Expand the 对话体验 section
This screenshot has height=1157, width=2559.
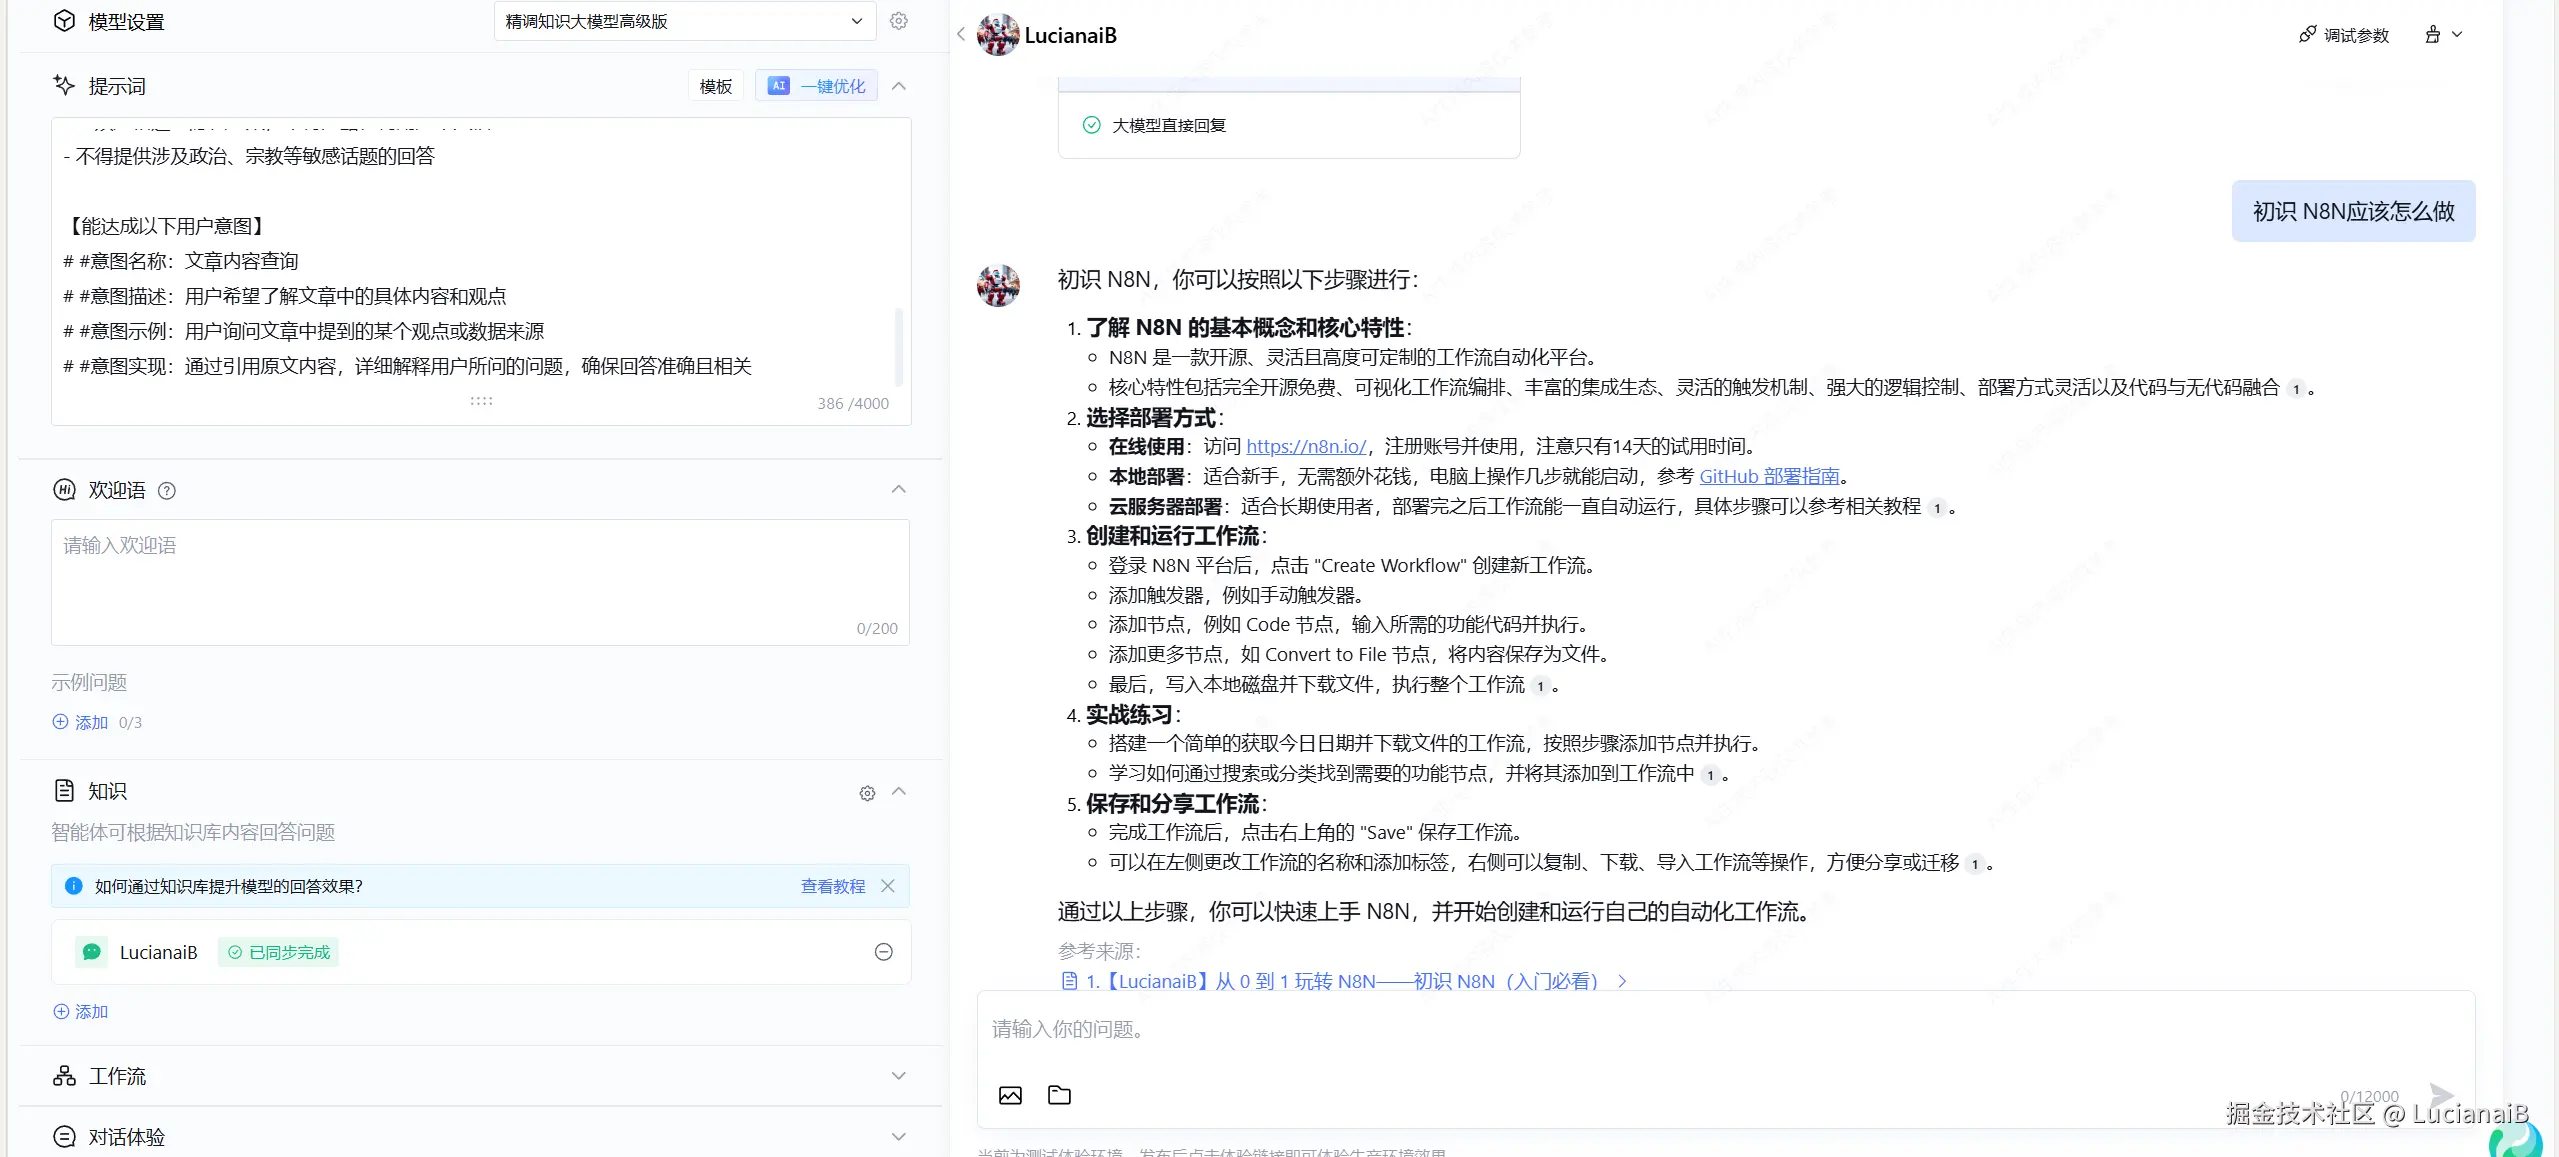coord(898,1136)
